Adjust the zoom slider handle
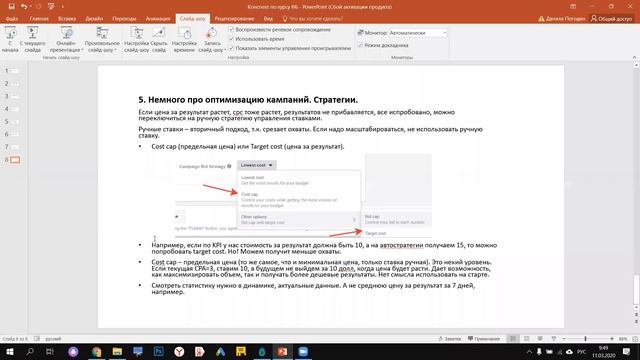 click(x=585, y=339)
